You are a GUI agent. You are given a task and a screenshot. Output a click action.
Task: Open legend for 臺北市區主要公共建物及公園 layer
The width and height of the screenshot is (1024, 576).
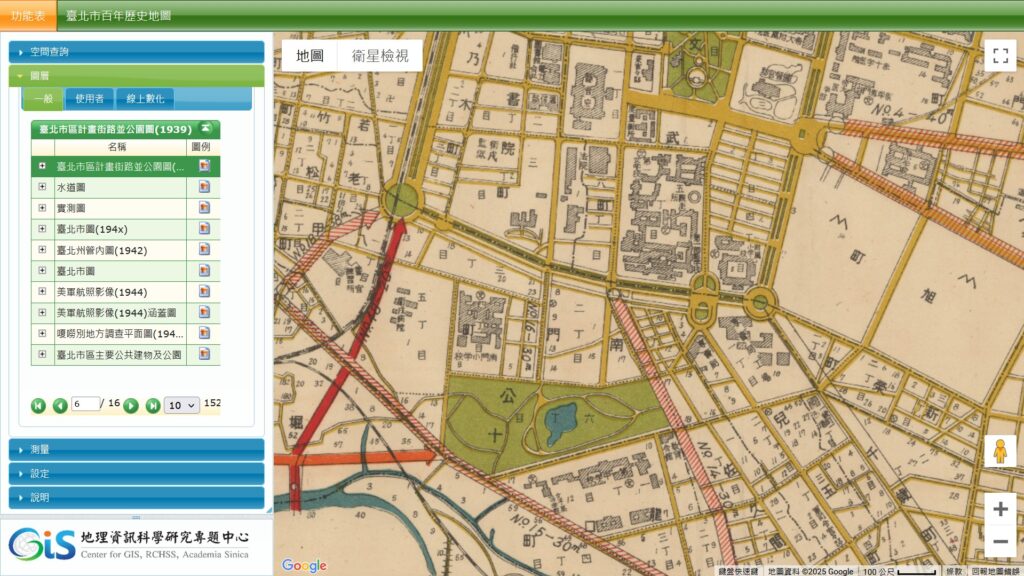[204, 354]
